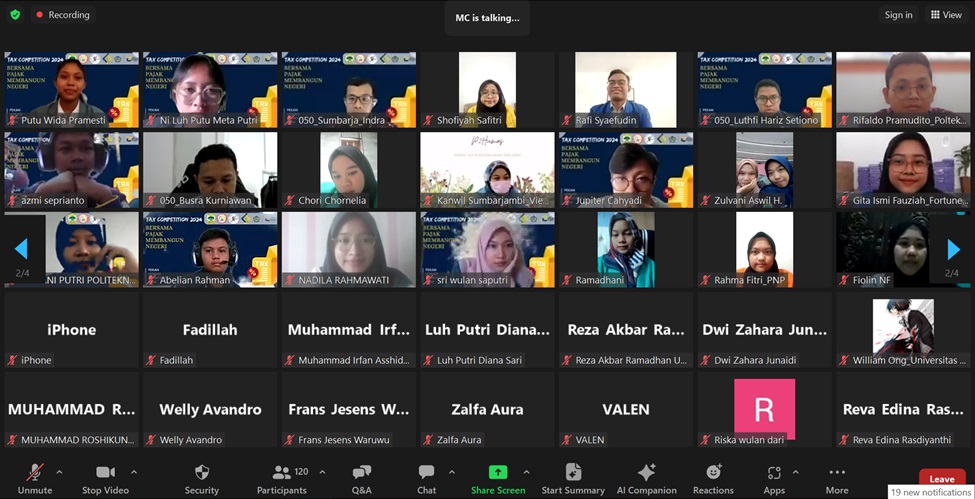Image resolution: width=975 pixels, height=499 pixels.
Task: Click the Sign in button
Action: pyautogui.click(x=898, y=15)
